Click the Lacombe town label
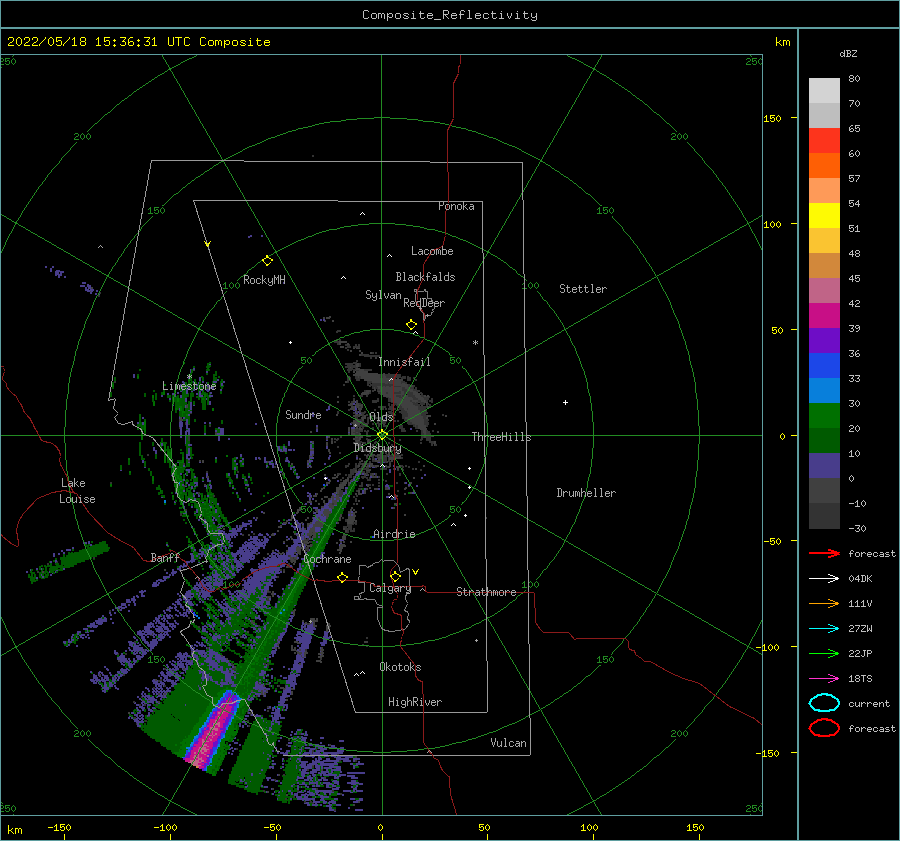 (x=432, y=251)
